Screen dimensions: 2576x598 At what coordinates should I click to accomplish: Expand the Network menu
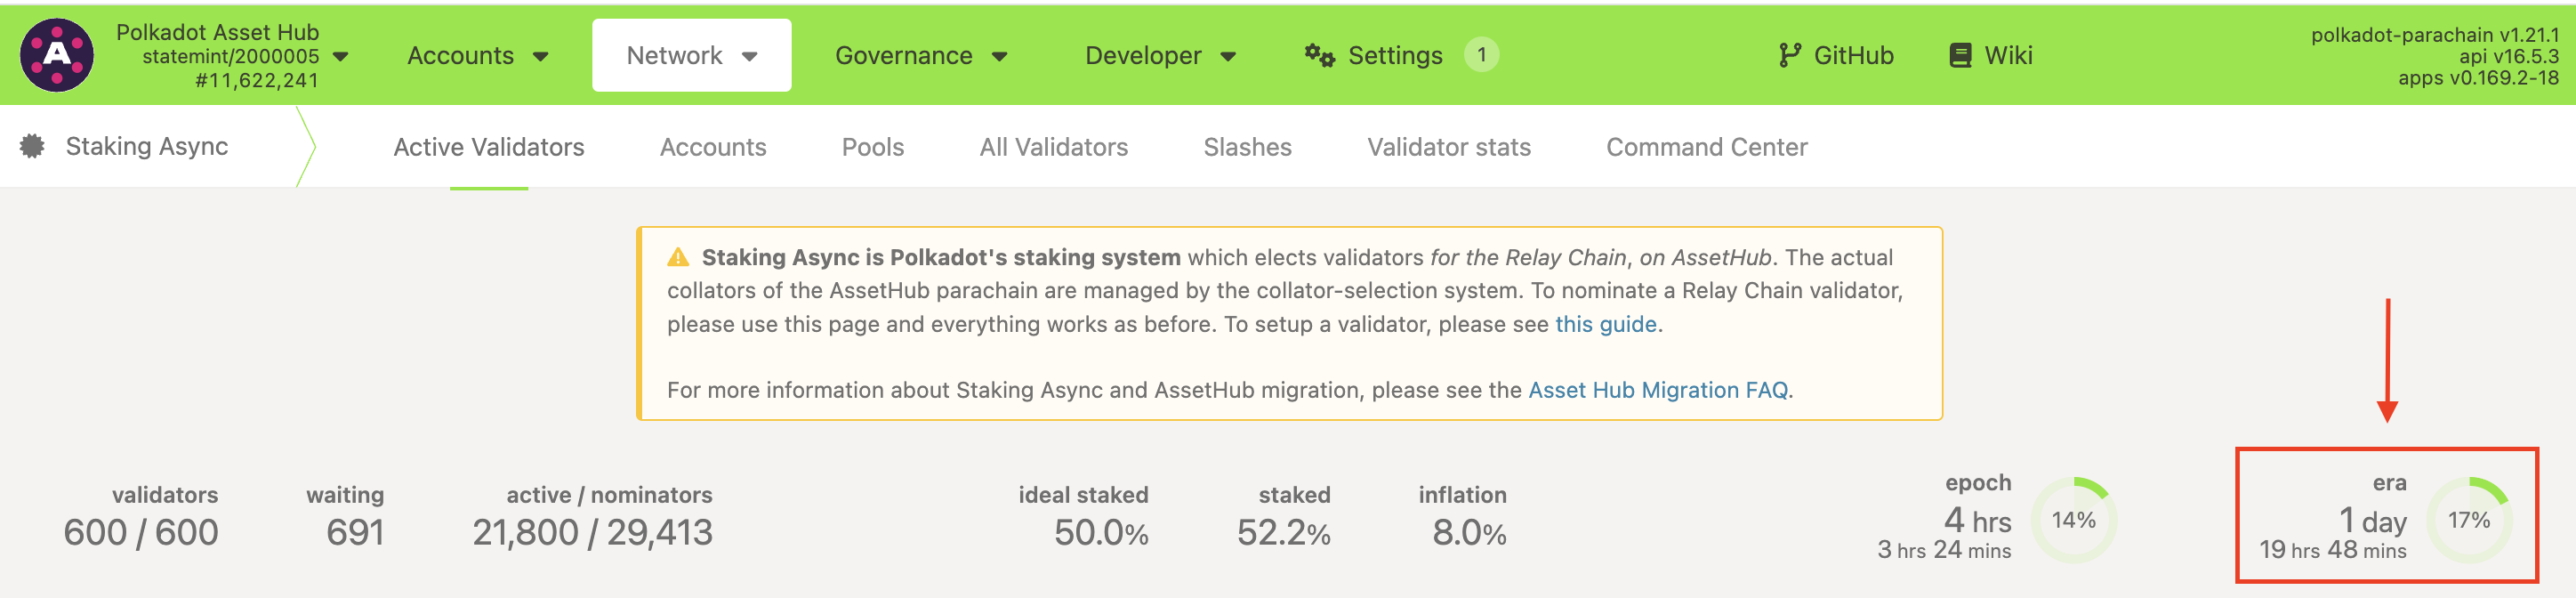691,56
